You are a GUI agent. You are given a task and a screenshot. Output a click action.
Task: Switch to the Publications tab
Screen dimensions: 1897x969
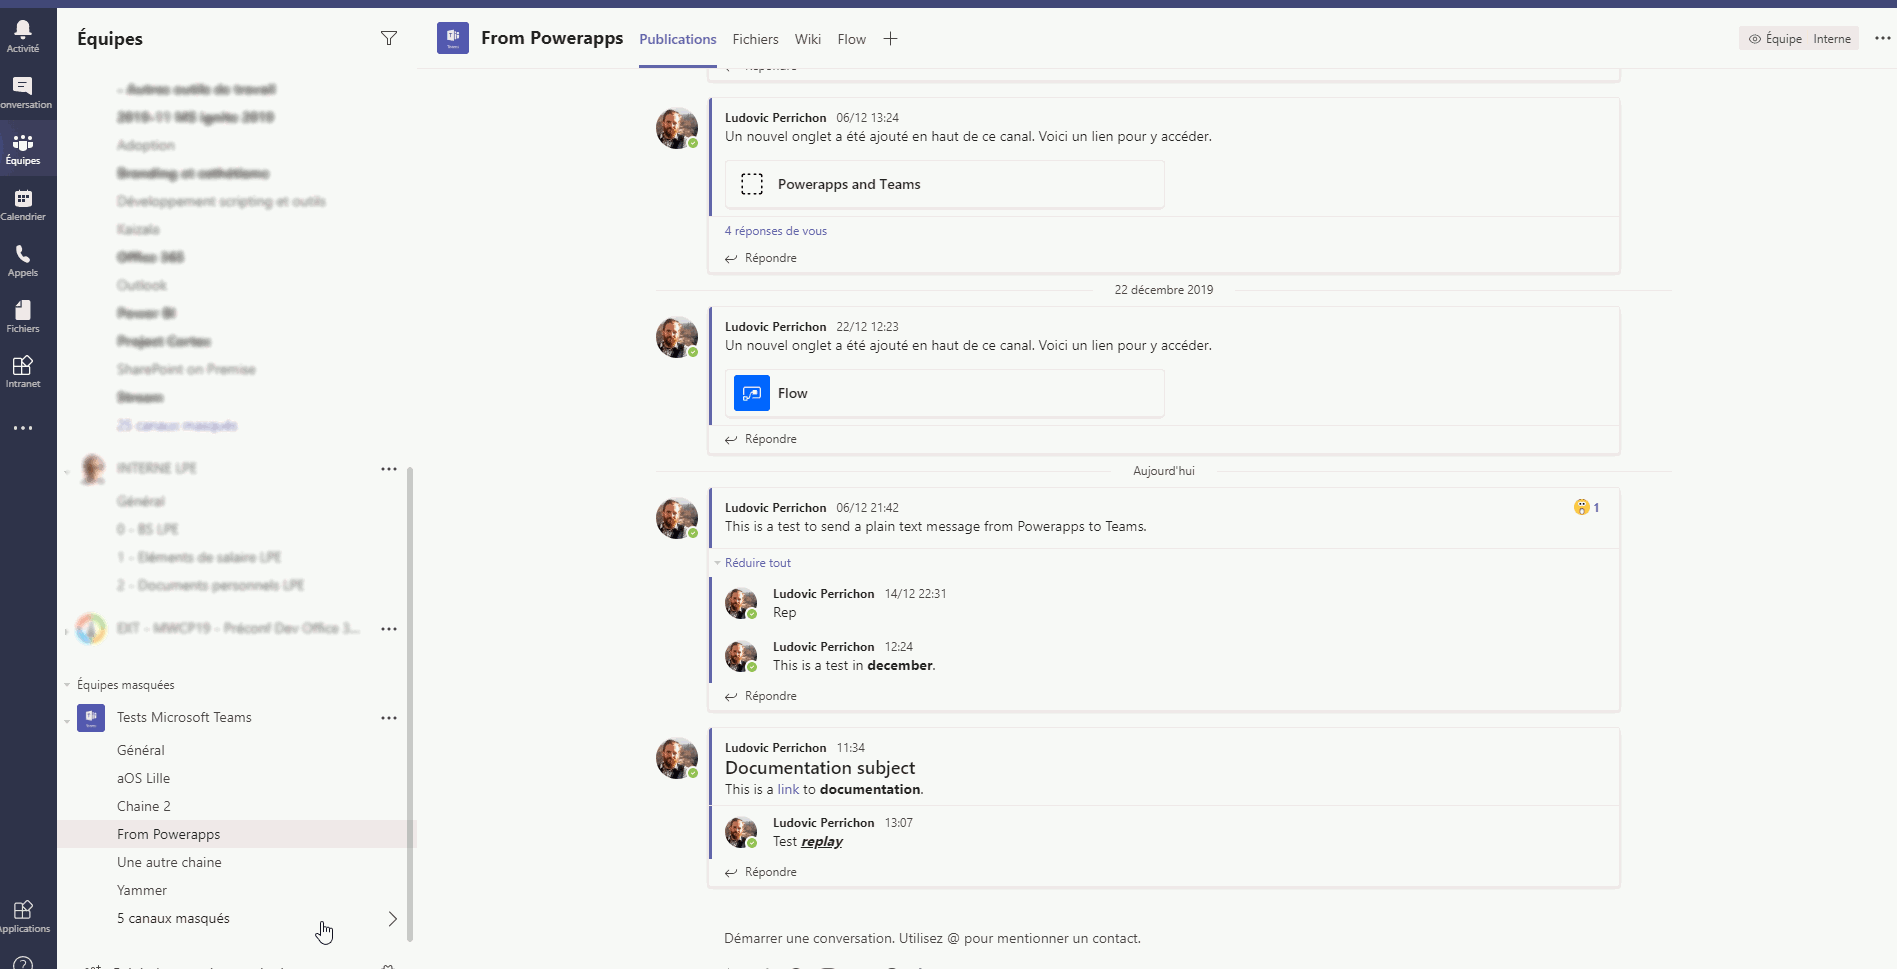tap(678, 39)
